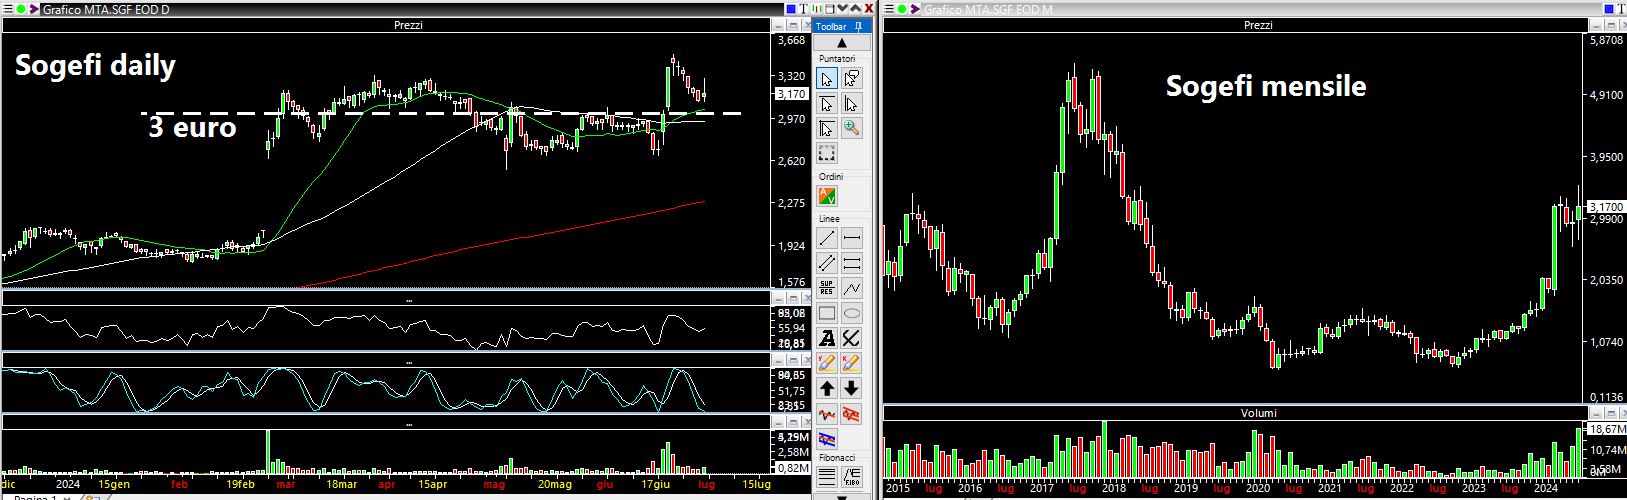Click the Prezzi header of monthly chart
Screen dimensions: 1627x500
point(1258,25)
